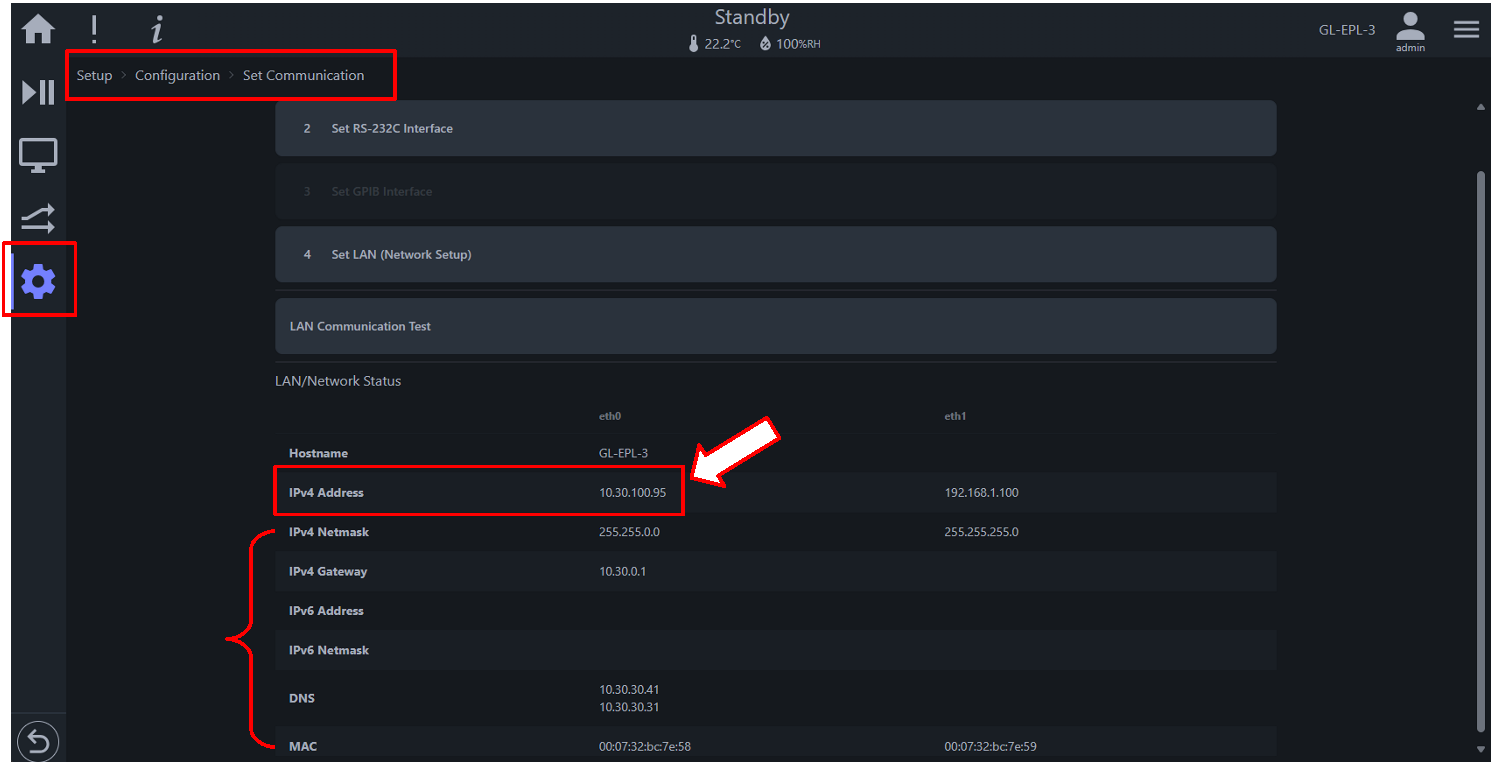This screenshot has width=1493, height=763.
Task: Click the Standby status title
Action: click(x=752, y=17)
